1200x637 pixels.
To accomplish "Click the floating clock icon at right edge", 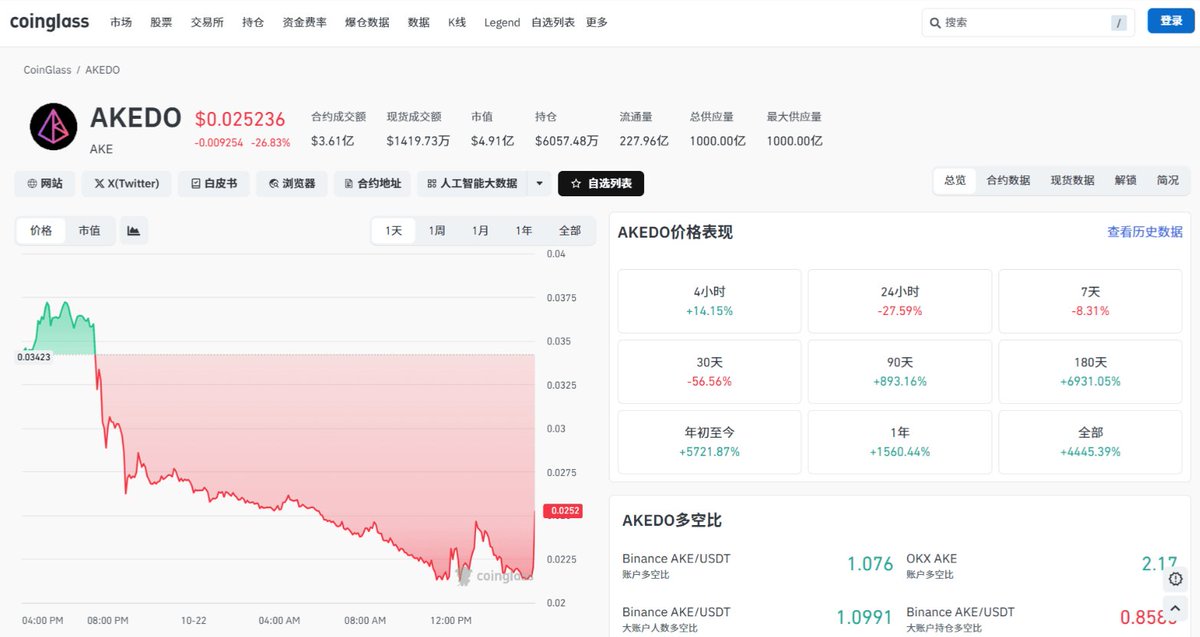I will (1176, 579).
